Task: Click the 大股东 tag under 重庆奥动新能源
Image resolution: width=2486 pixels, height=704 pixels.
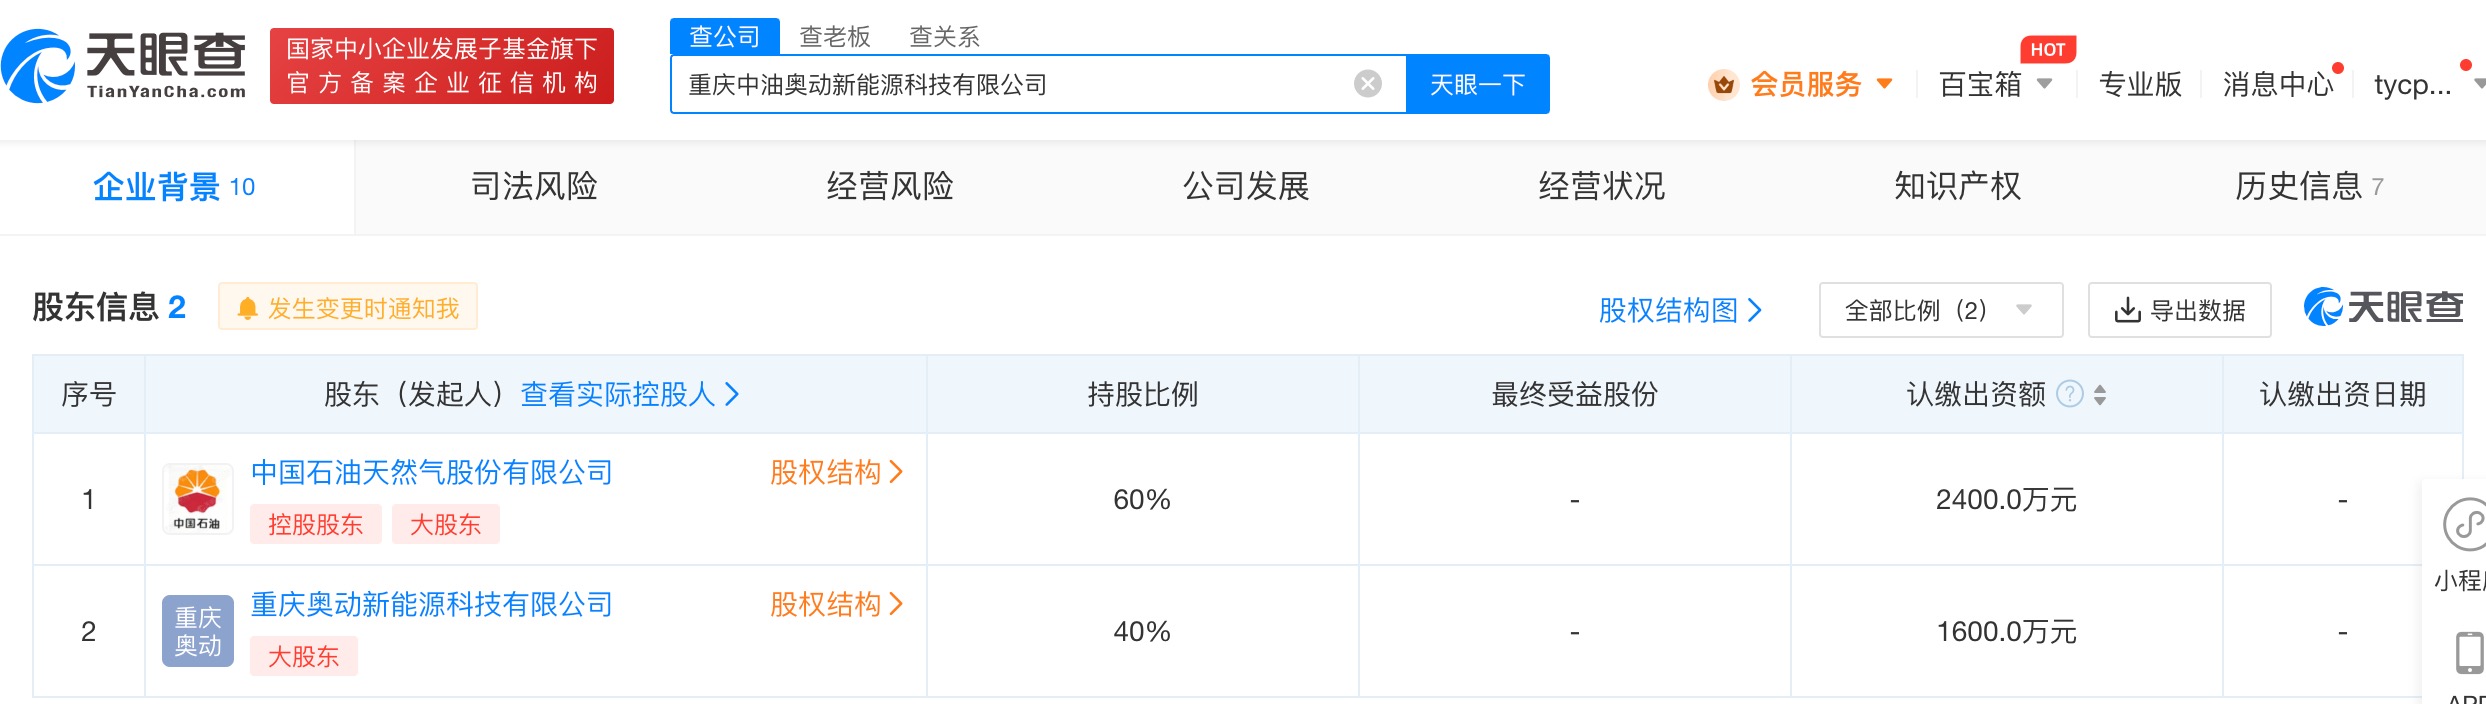Action: coord(304,657)
